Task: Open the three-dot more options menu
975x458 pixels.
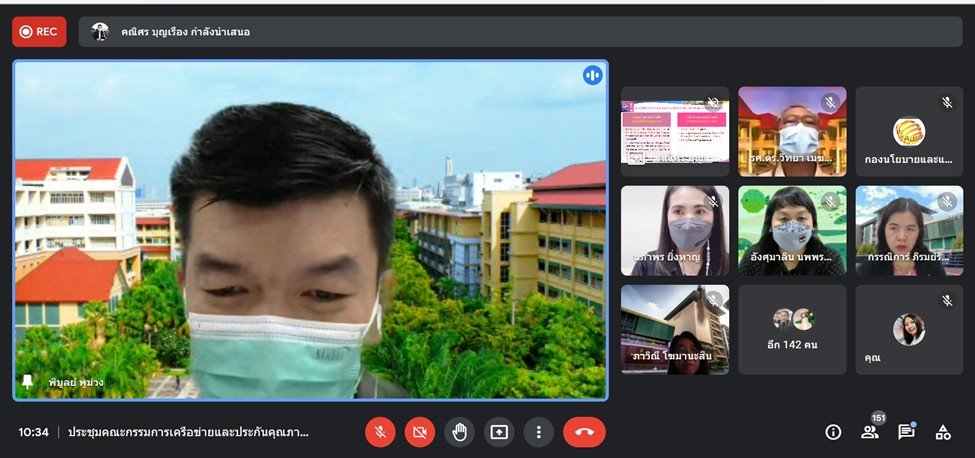Action: [x=538, y=432]
